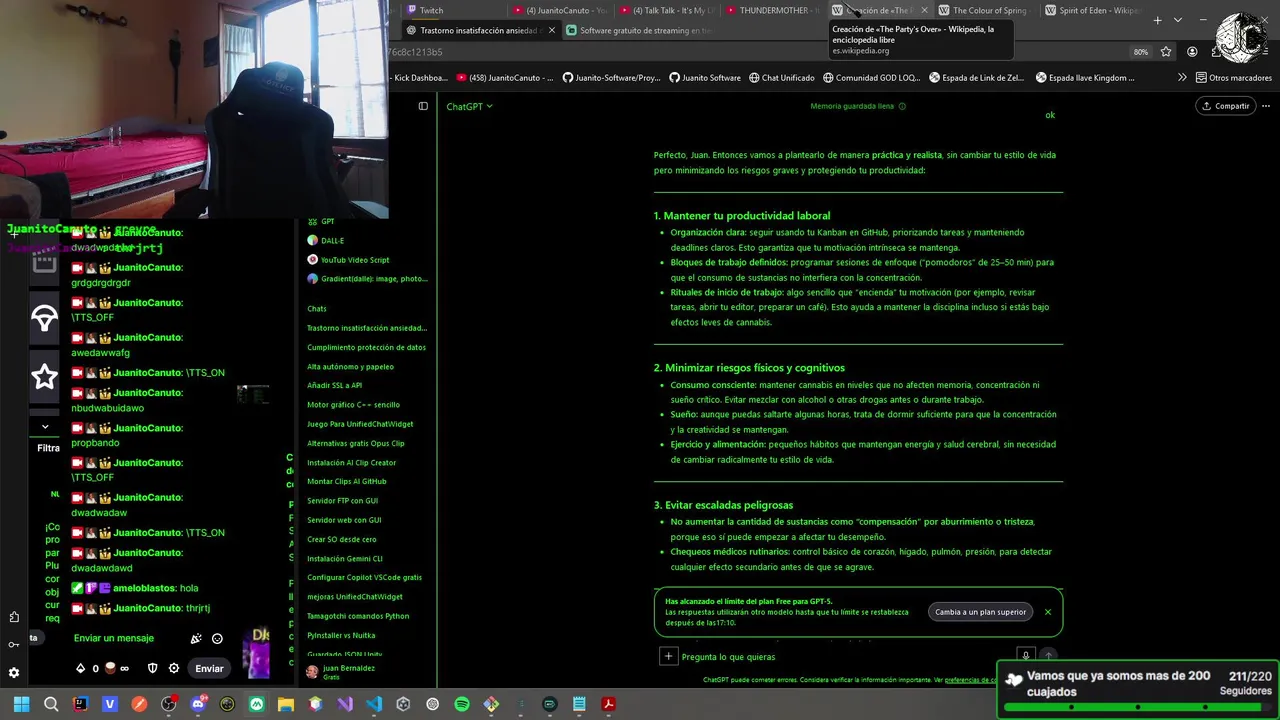
Task: Open the Chat Unificado bookmark
Action: pos(781,77)
